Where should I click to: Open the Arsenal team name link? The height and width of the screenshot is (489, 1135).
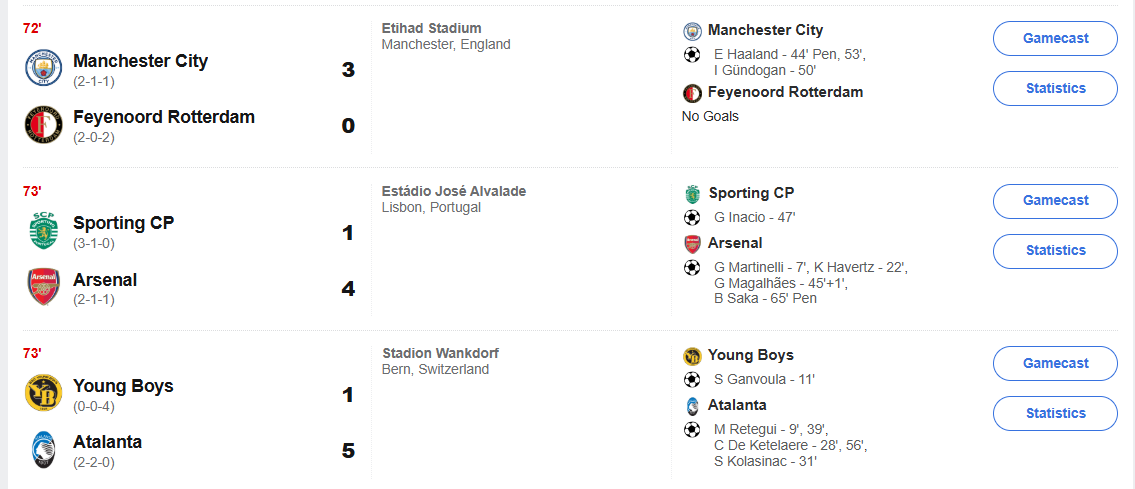(105, 280)
